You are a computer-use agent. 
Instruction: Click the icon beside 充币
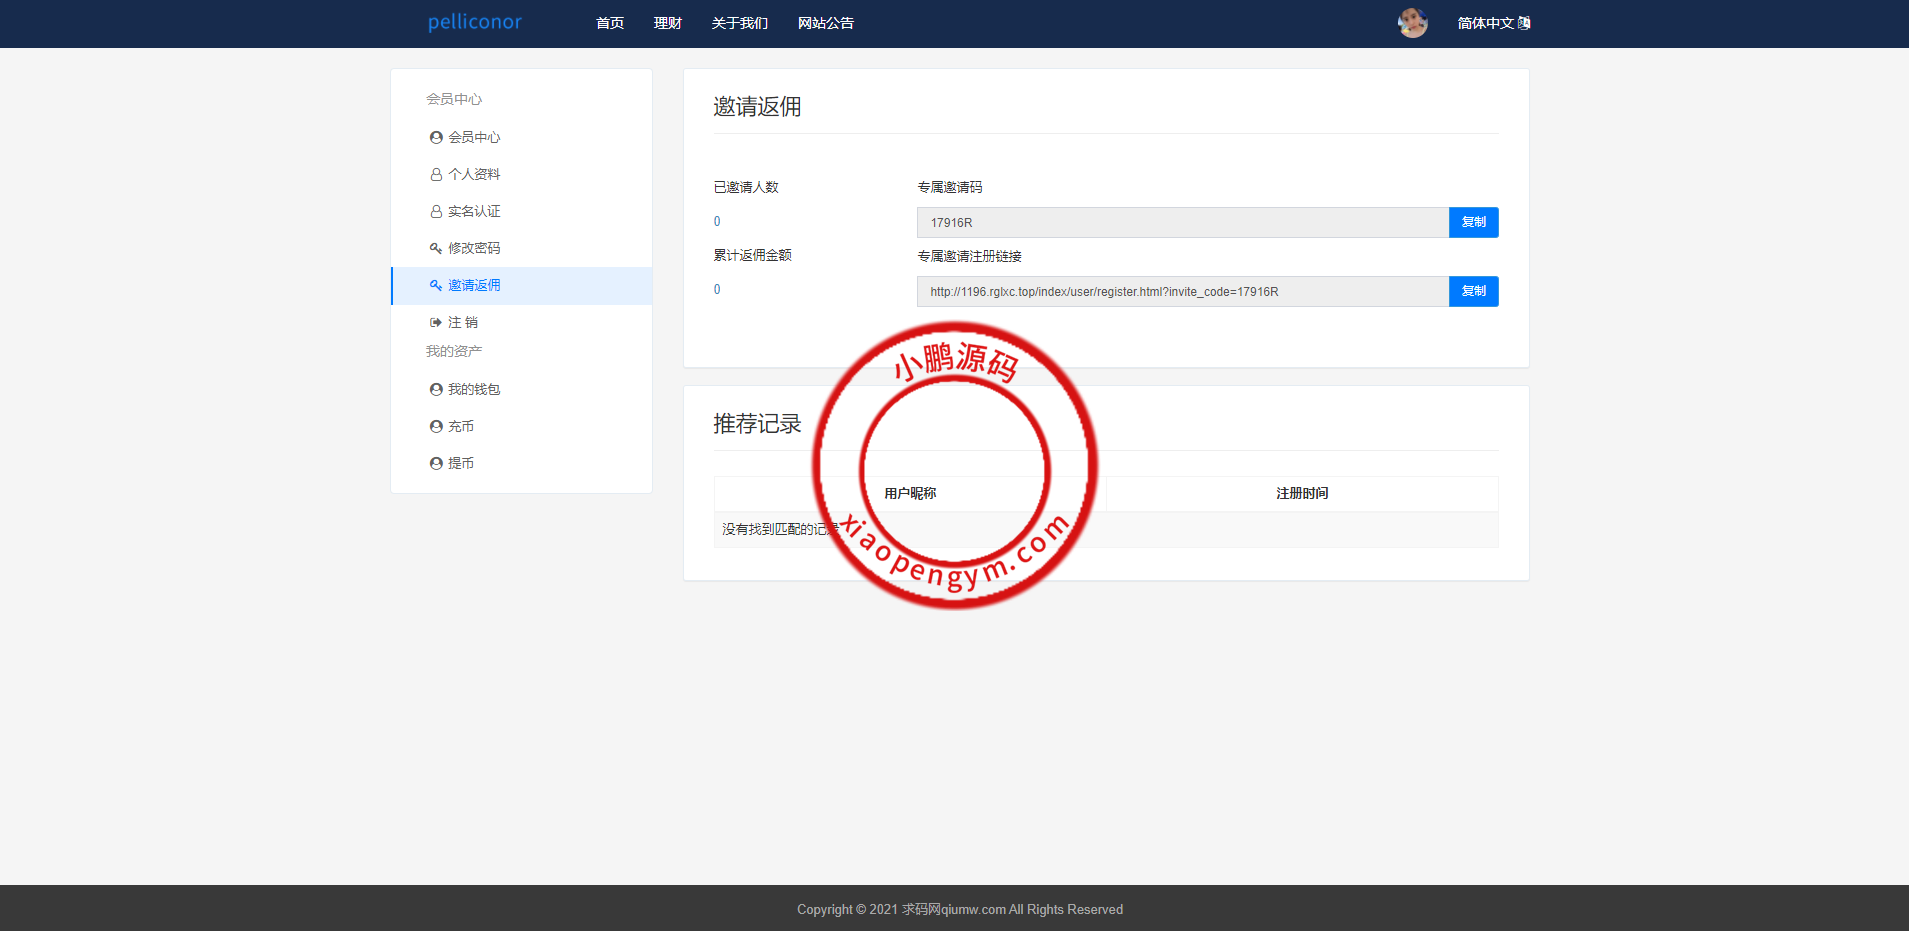pyautogui.click(x=436, y=427)
